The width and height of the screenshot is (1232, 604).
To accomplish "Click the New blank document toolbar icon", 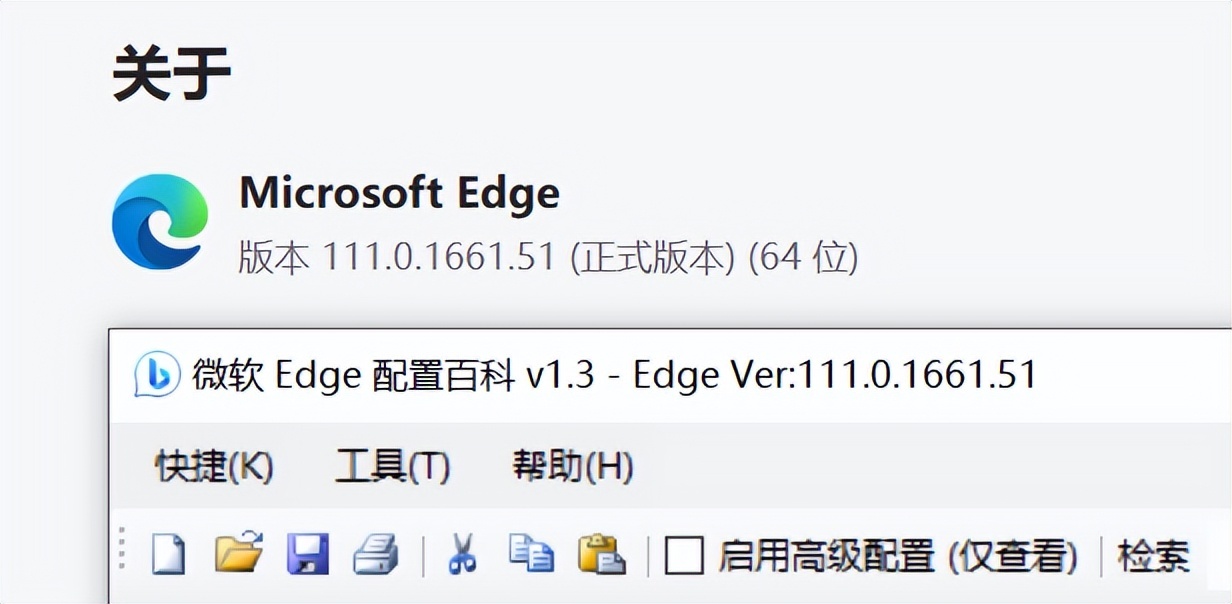I will tap(168, 554).
